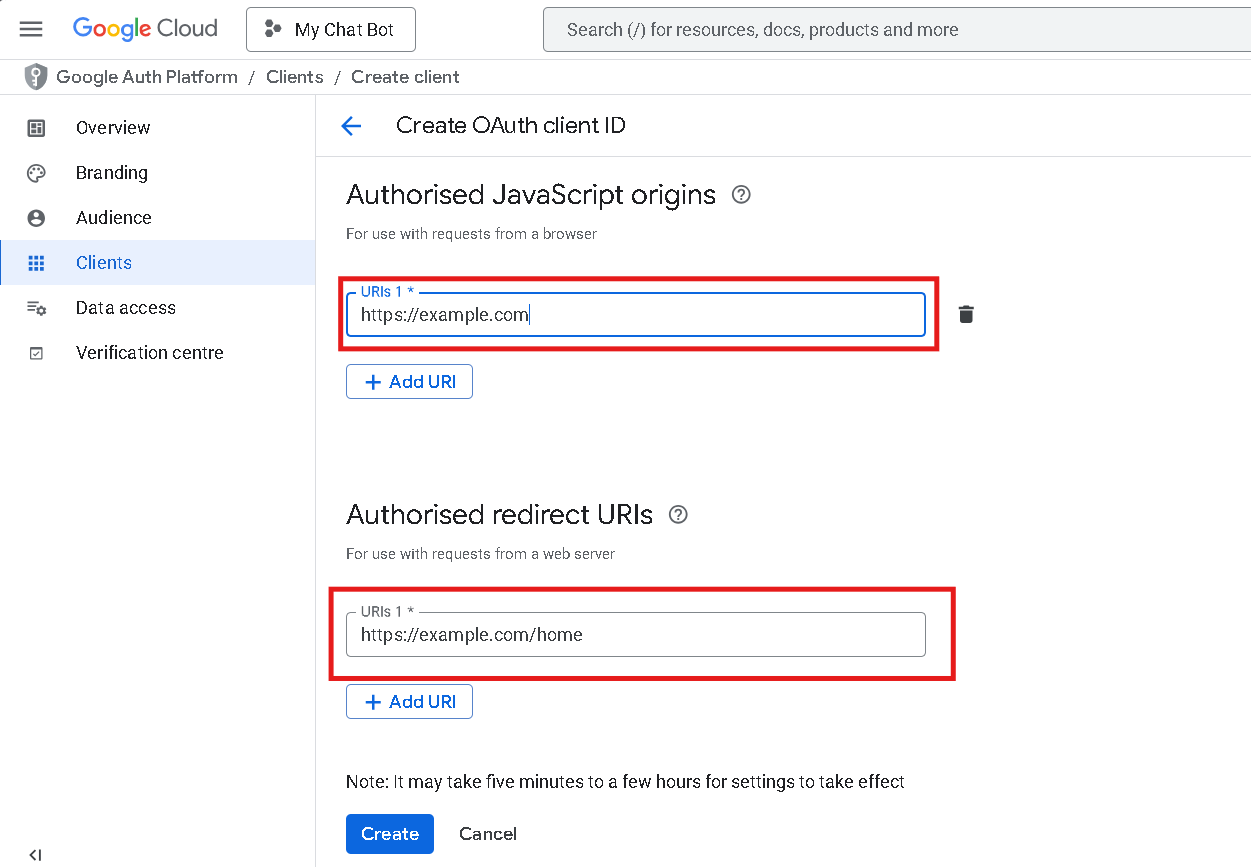Viewport: 1251px width, 867px height.
Task: Go back with the left arrow icon
Action: pyautogui.click(x=351, y=126)
